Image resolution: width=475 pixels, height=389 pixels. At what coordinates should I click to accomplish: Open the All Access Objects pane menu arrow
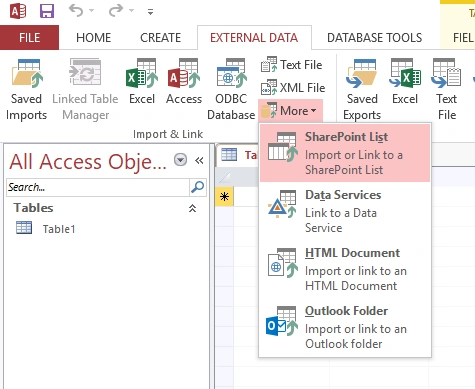(x=180, y=160)
